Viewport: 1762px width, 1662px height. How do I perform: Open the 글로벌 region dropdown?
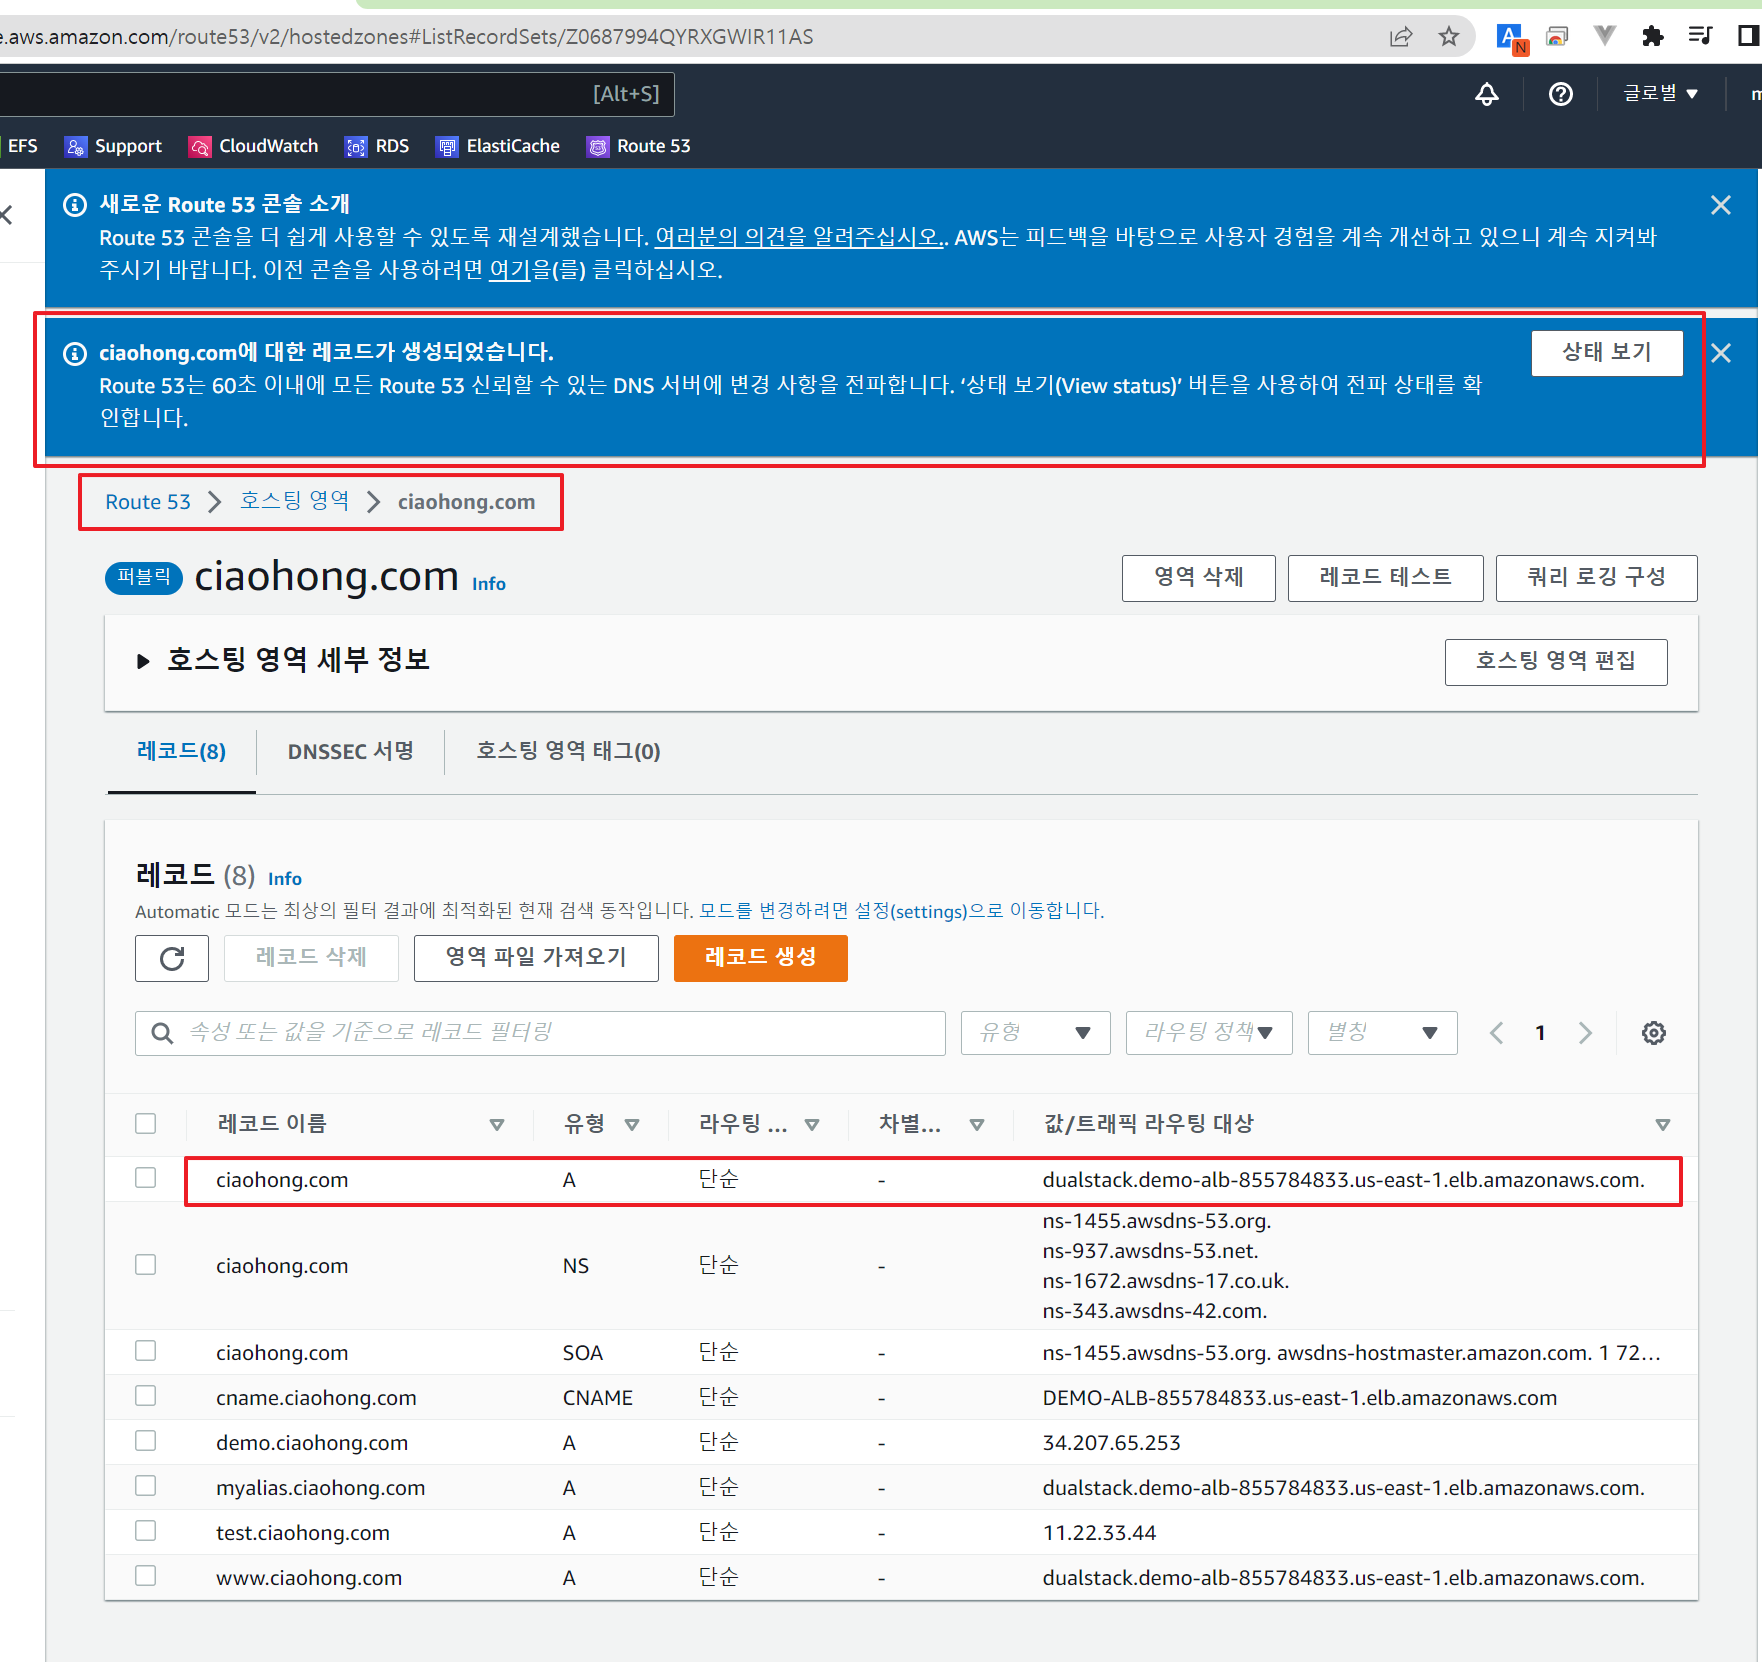click(1661, 94)
